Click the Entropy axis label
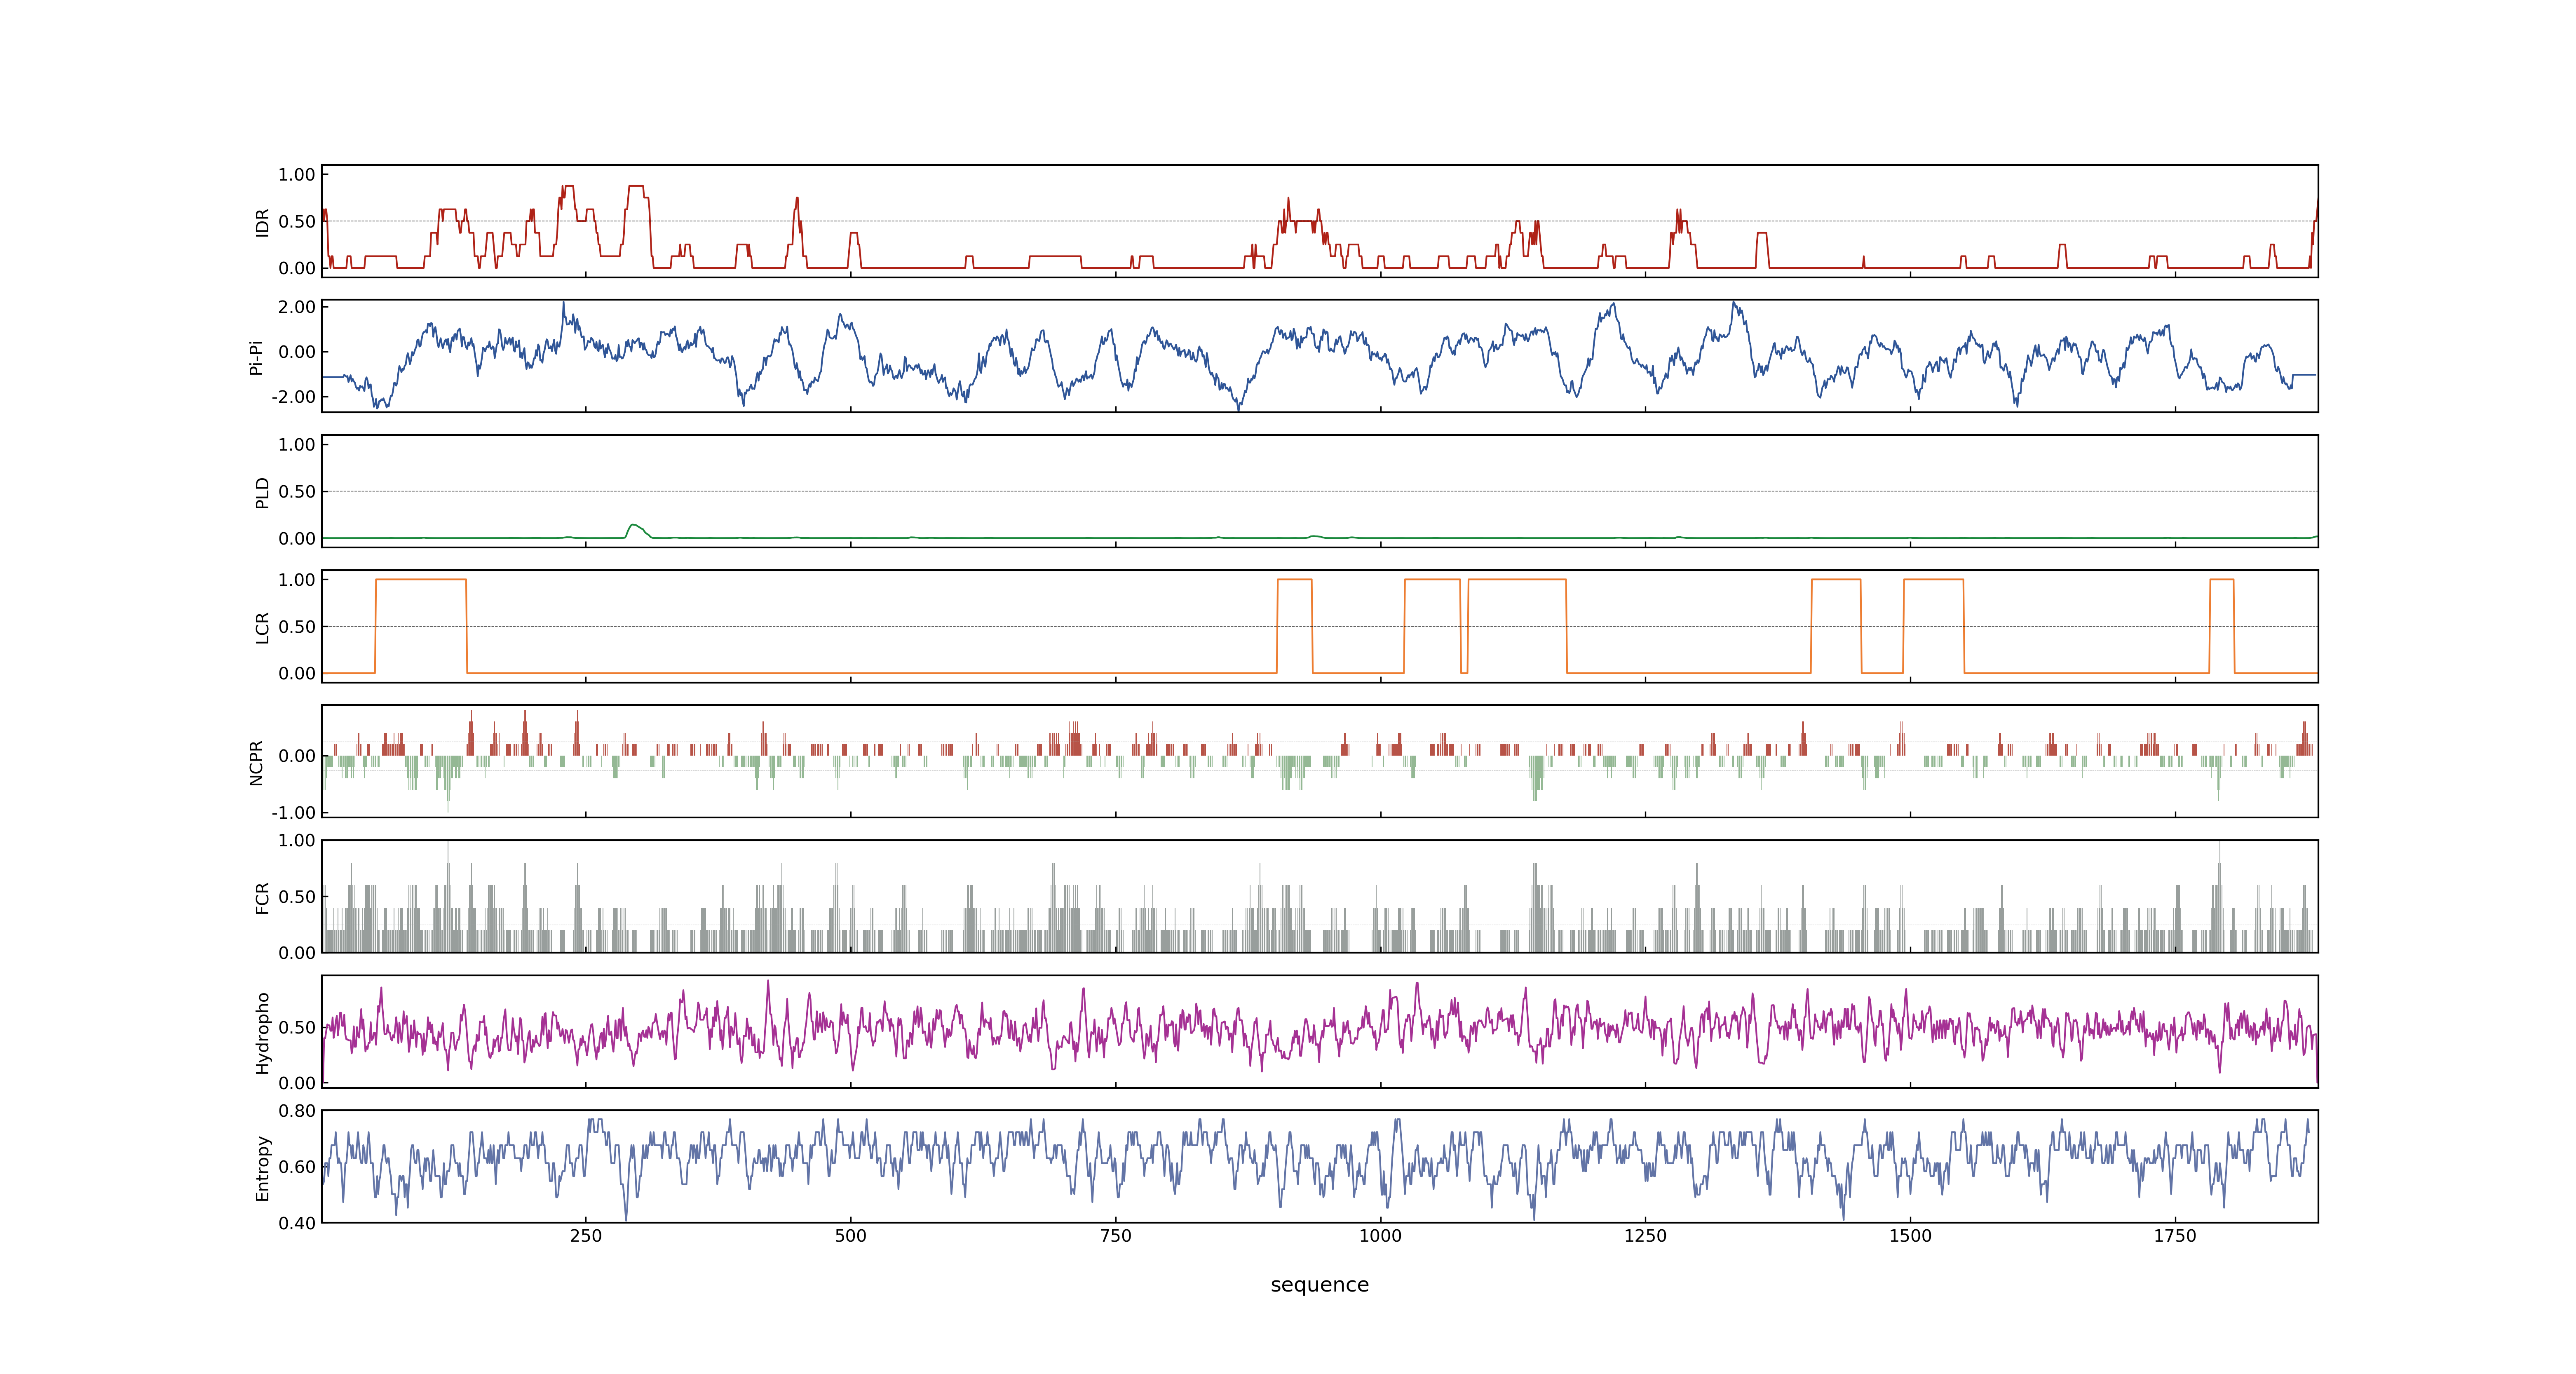The width and height of the screenshot is (2576, 1374). [x=262, y=1167]
